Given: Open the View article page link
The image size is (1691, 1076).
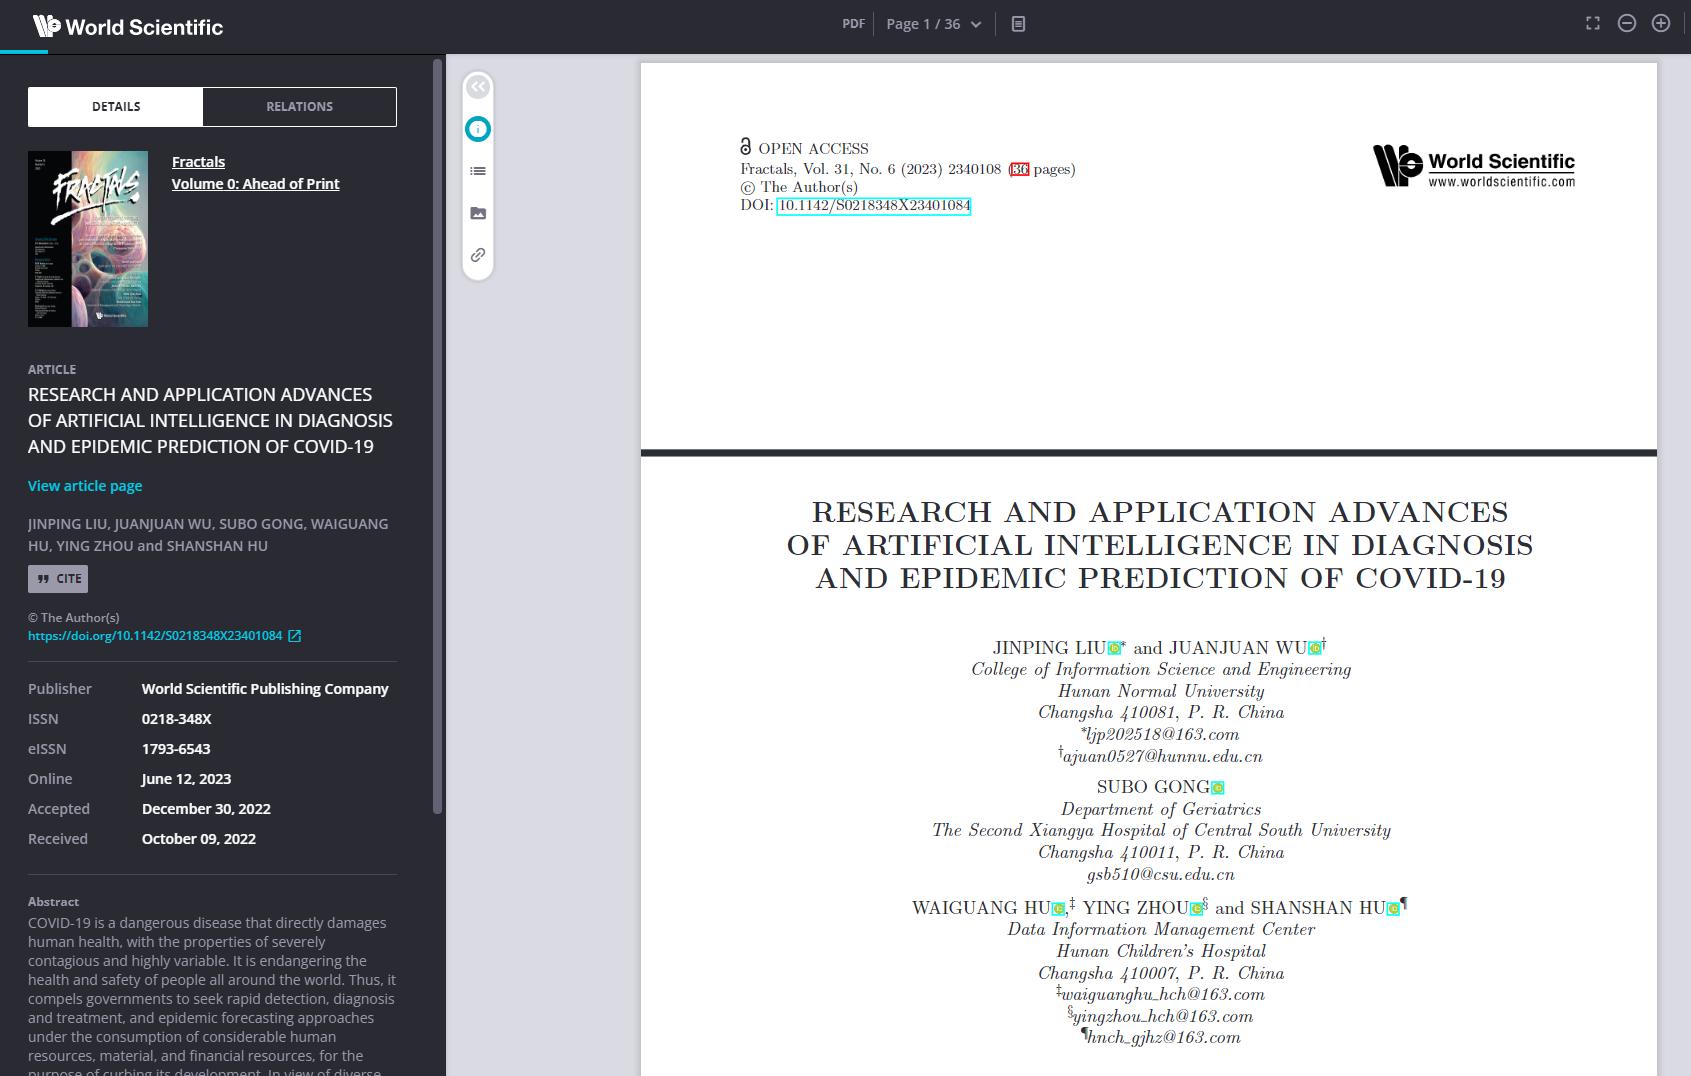Looking at the screenshot, I should coord(85,486).
